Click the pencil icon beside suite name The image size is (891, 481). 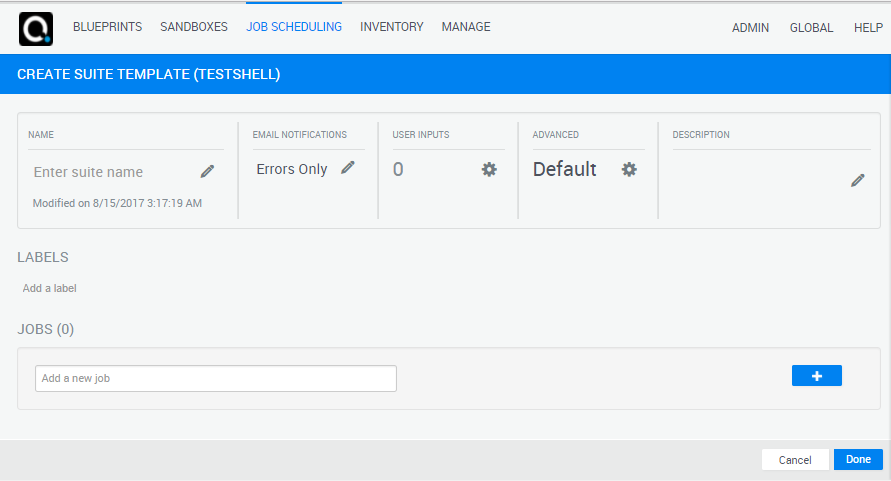207,171
